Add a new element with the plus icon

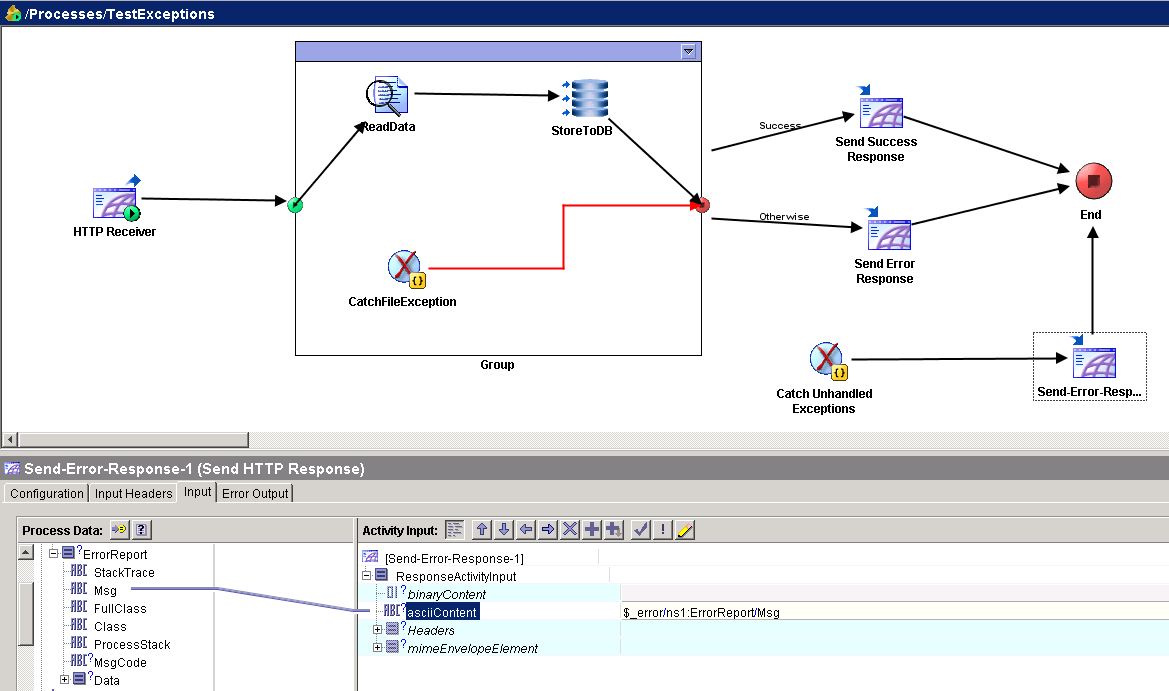click(x=590, y=529)
